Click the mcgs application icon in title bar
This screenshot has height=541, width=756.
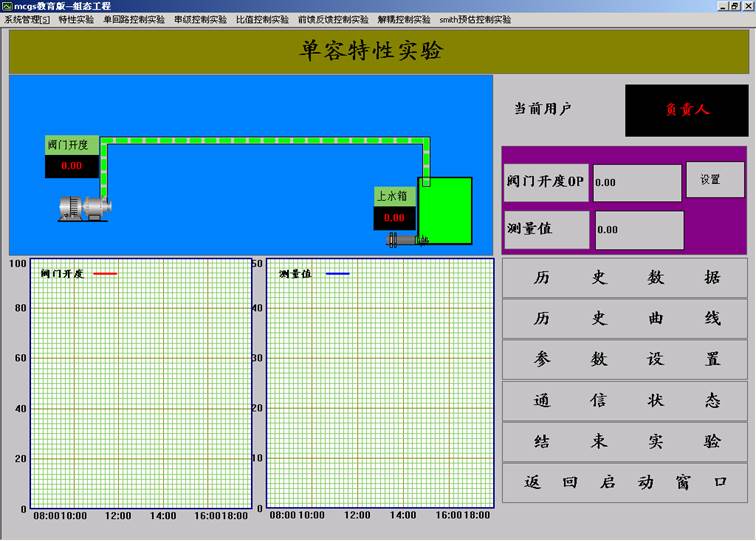7,6
